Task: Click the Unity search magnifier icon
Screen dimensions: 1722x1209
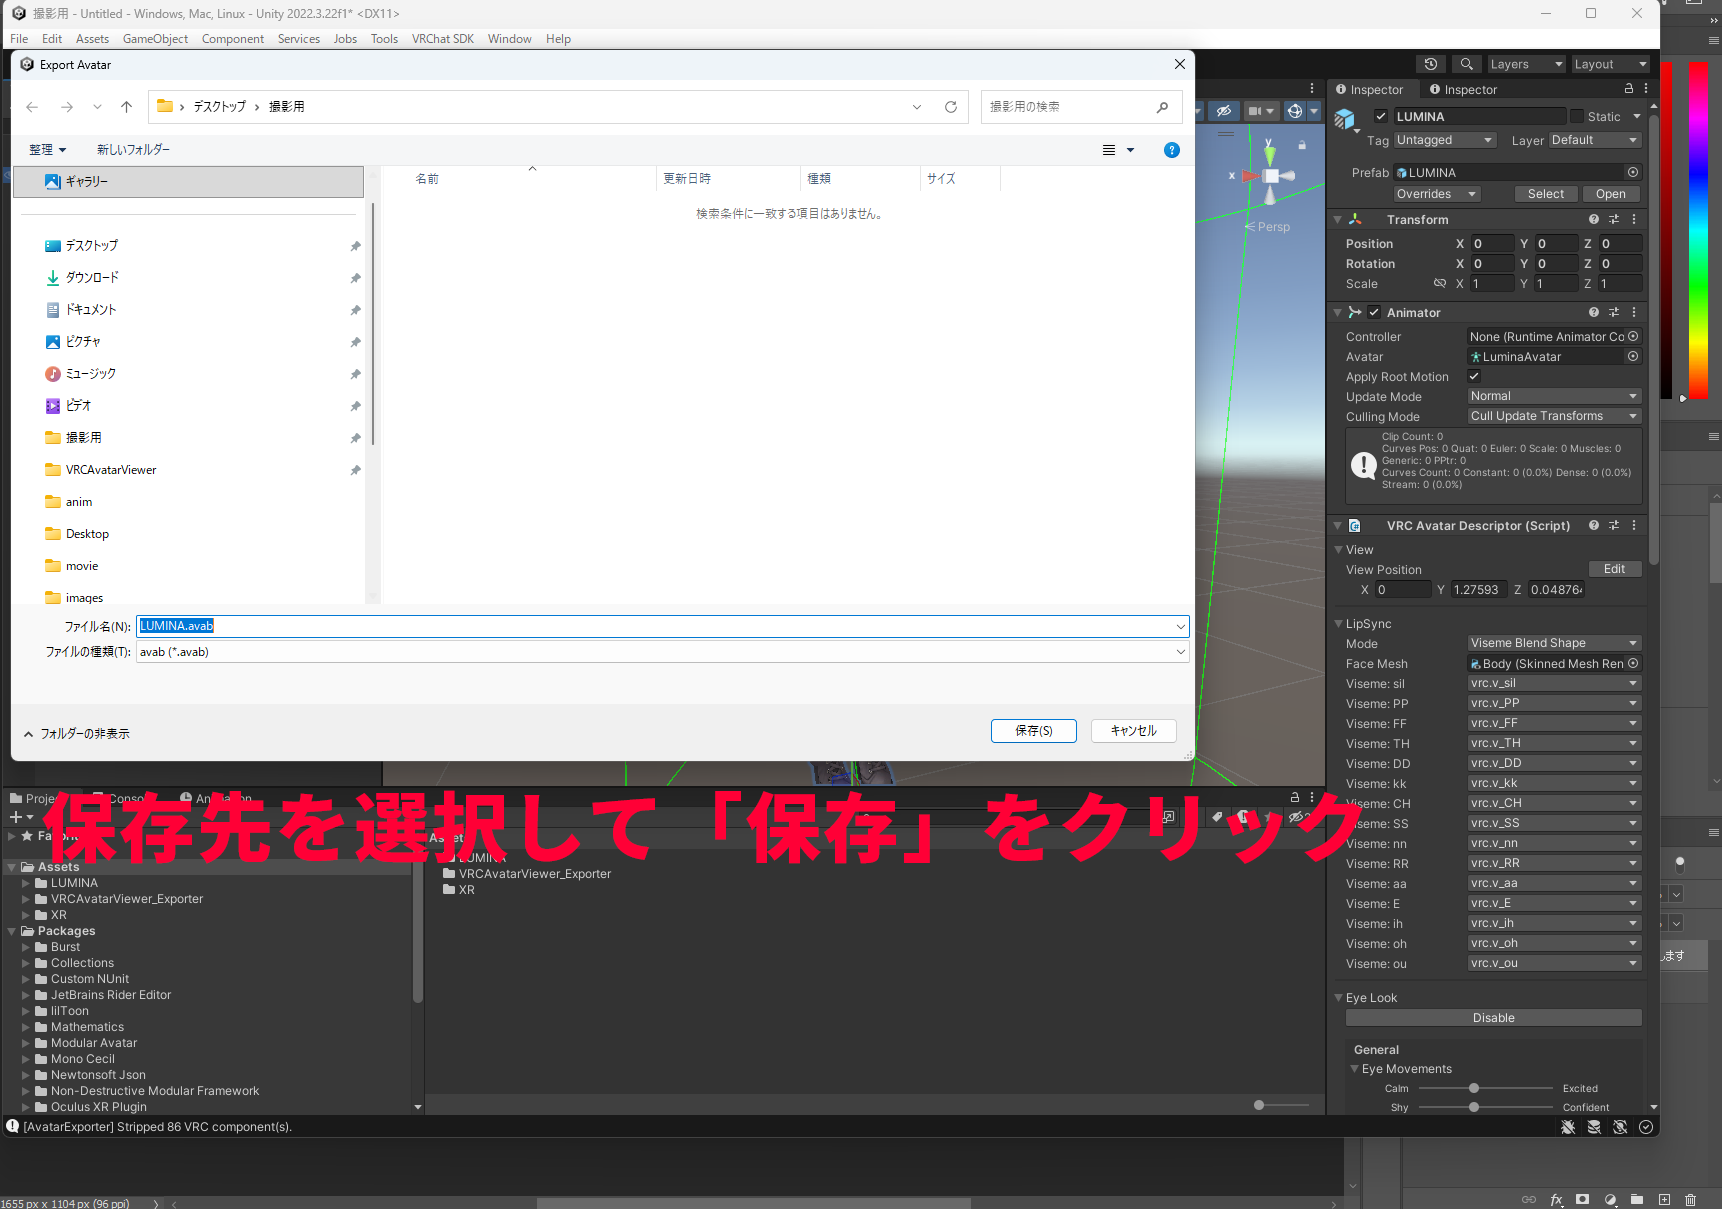Action: tap(1466, 64)
